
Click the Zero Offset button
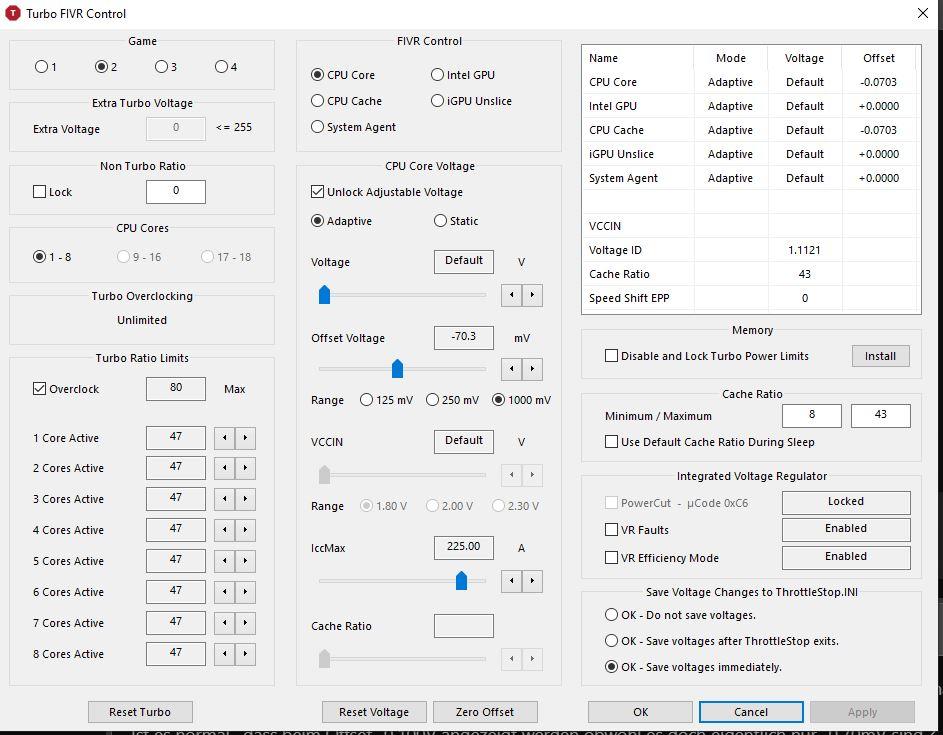coord(485,712)
